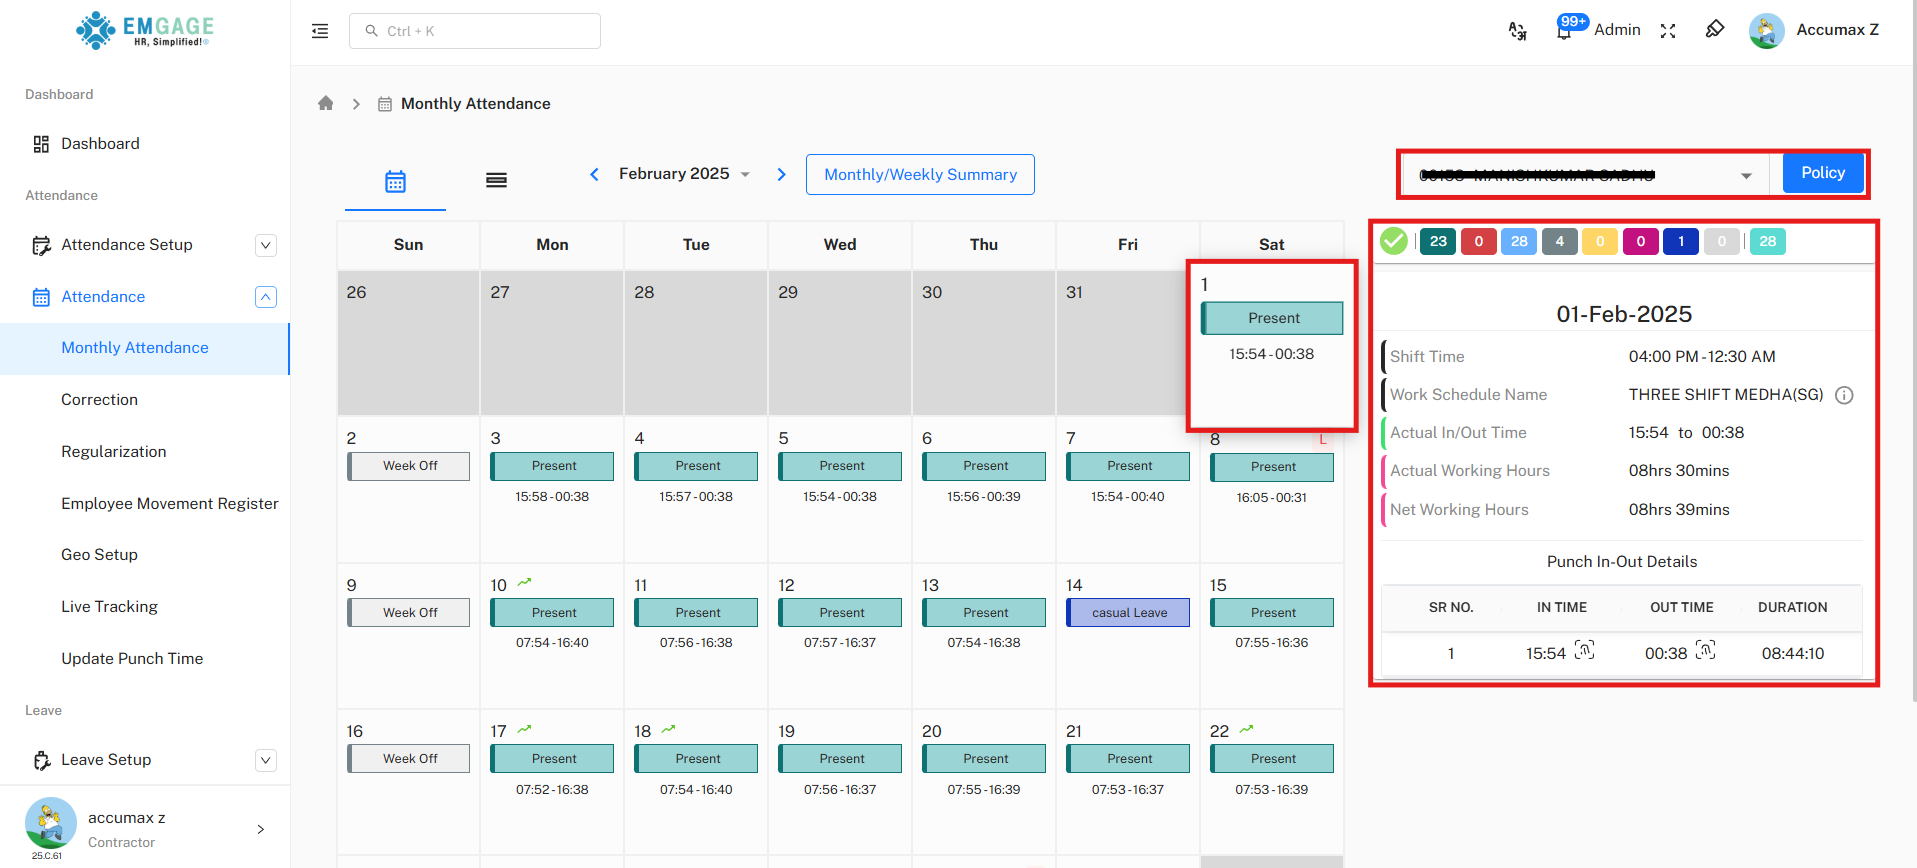Click the hamburger menu collapse icon
Viewport: 1917px width, 868px height.
point(320,31)
